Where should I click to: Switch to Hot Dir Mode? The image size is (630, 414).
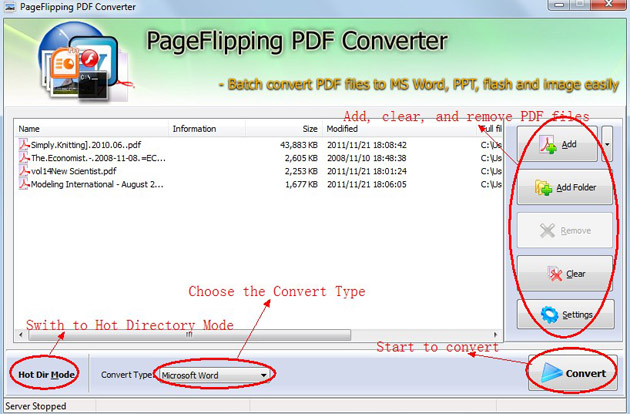(x=46, y=375)
